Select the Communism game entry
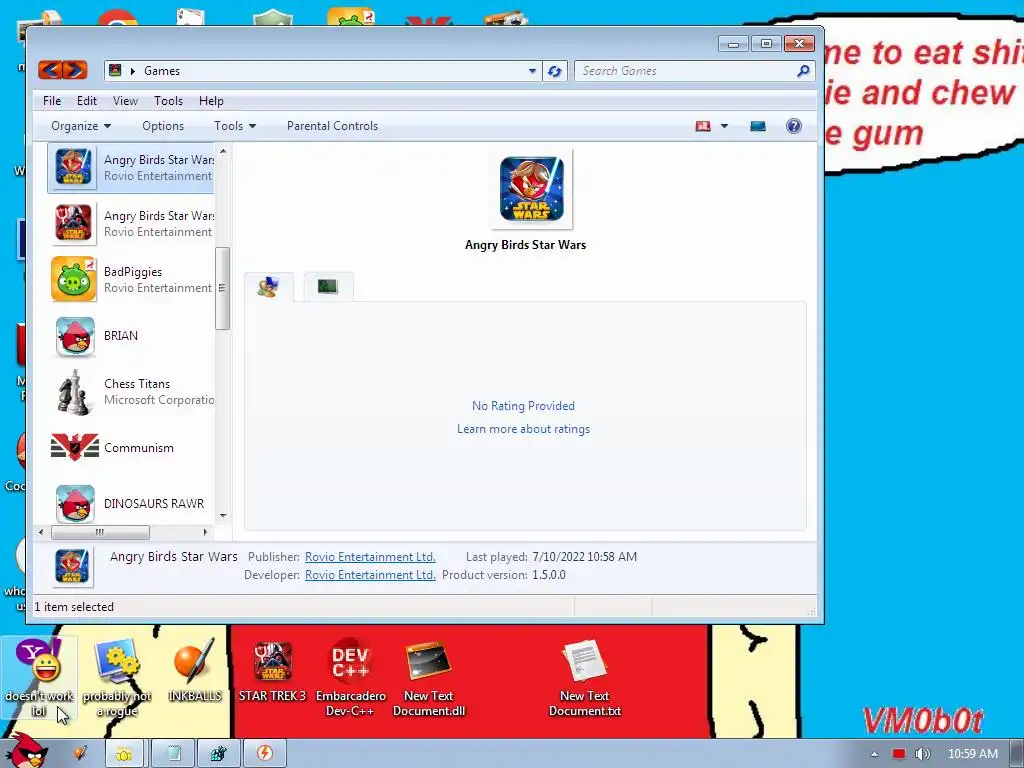This screenshot has height=768, width=1024. (x=131, y=448)
